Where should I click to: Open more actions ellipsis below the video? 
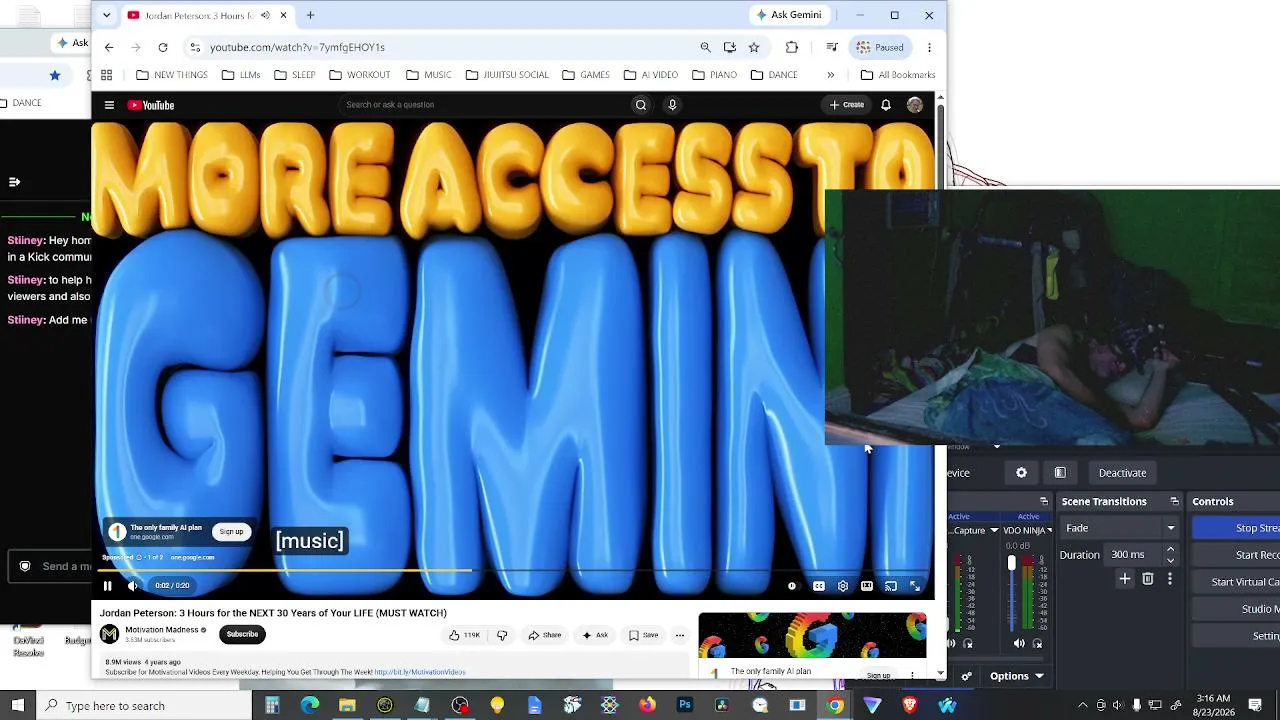680,635
